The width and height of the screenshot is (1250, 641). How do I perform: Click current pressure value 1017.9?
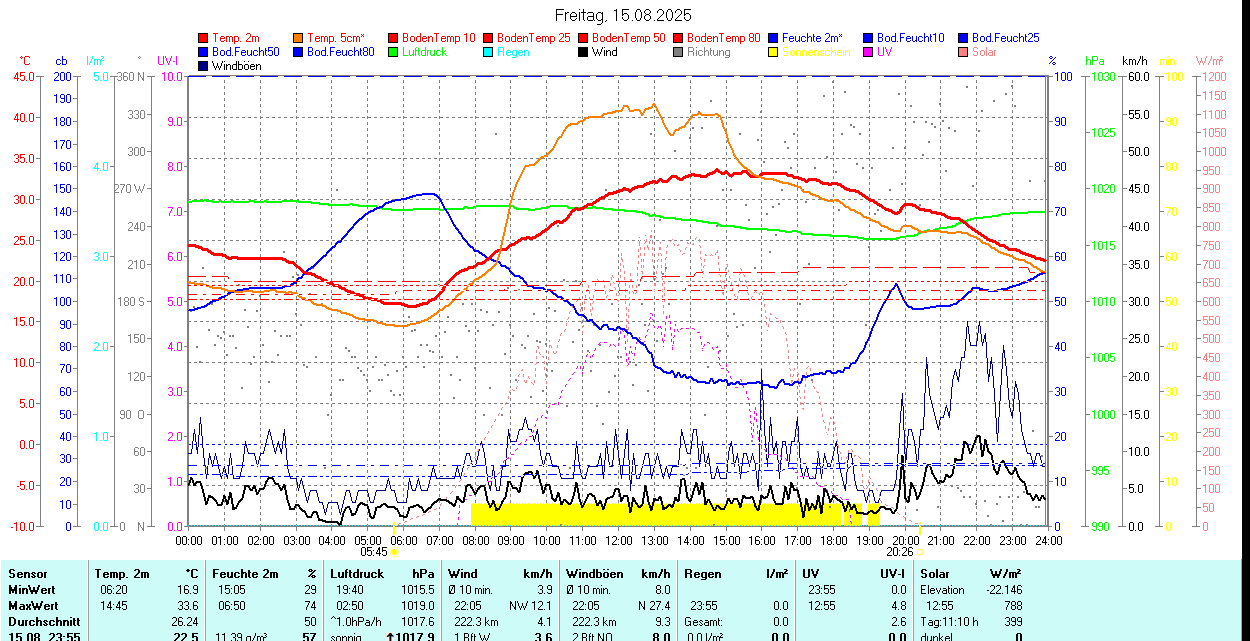(x=414, y=637)
